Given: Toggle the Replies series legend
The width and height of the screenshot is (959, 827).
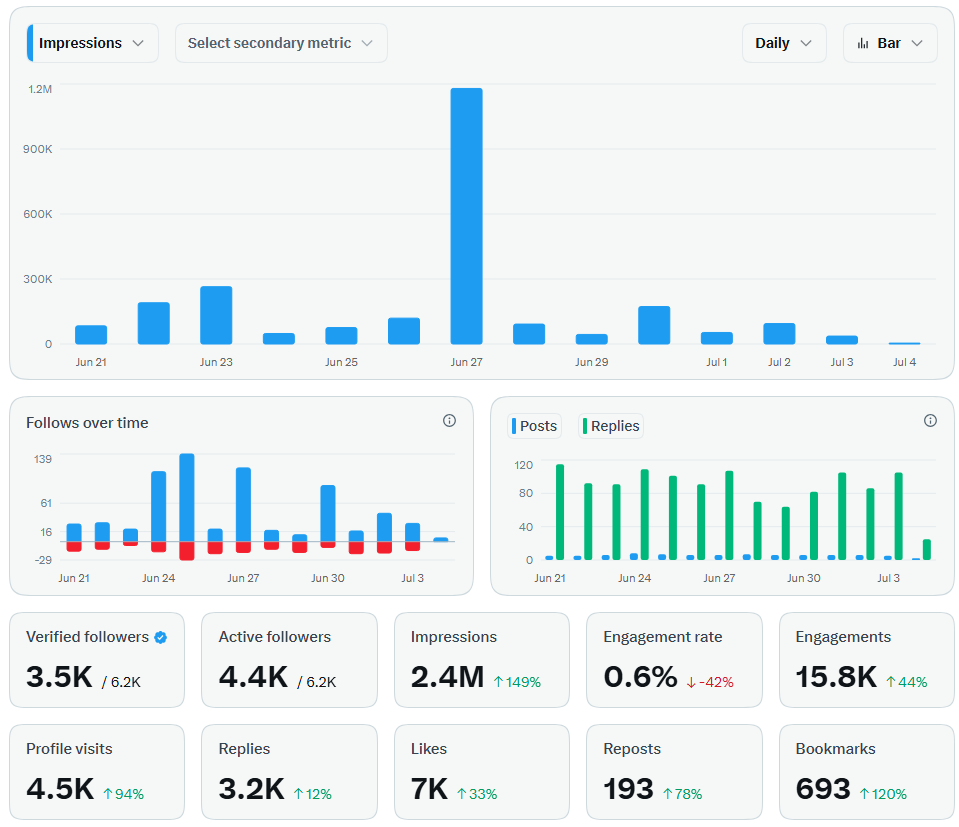Looking at the screenshot, I should click(611, 426).
